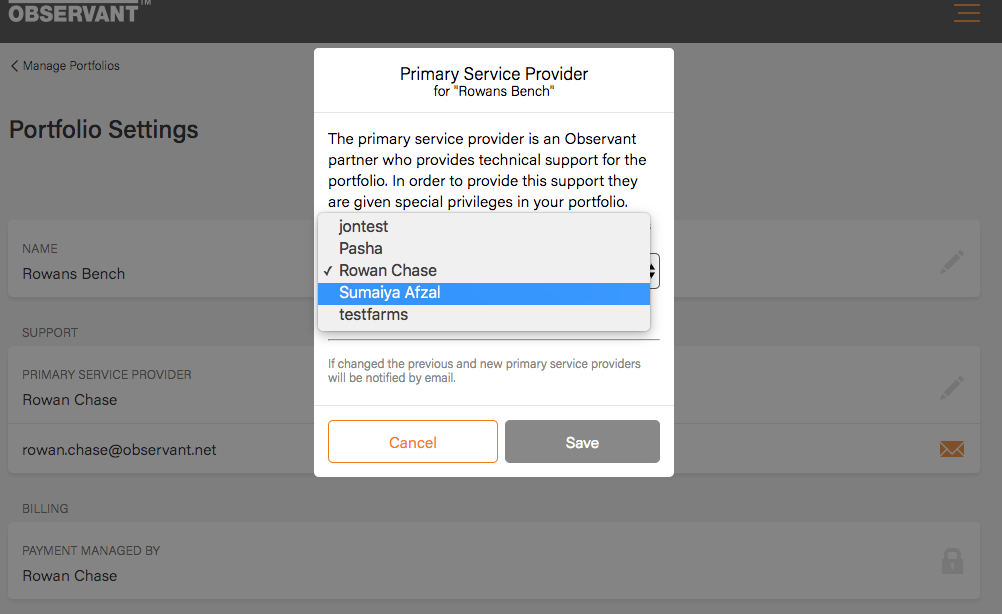Click the lock icon beside Payment Managed By

point(952,562)
